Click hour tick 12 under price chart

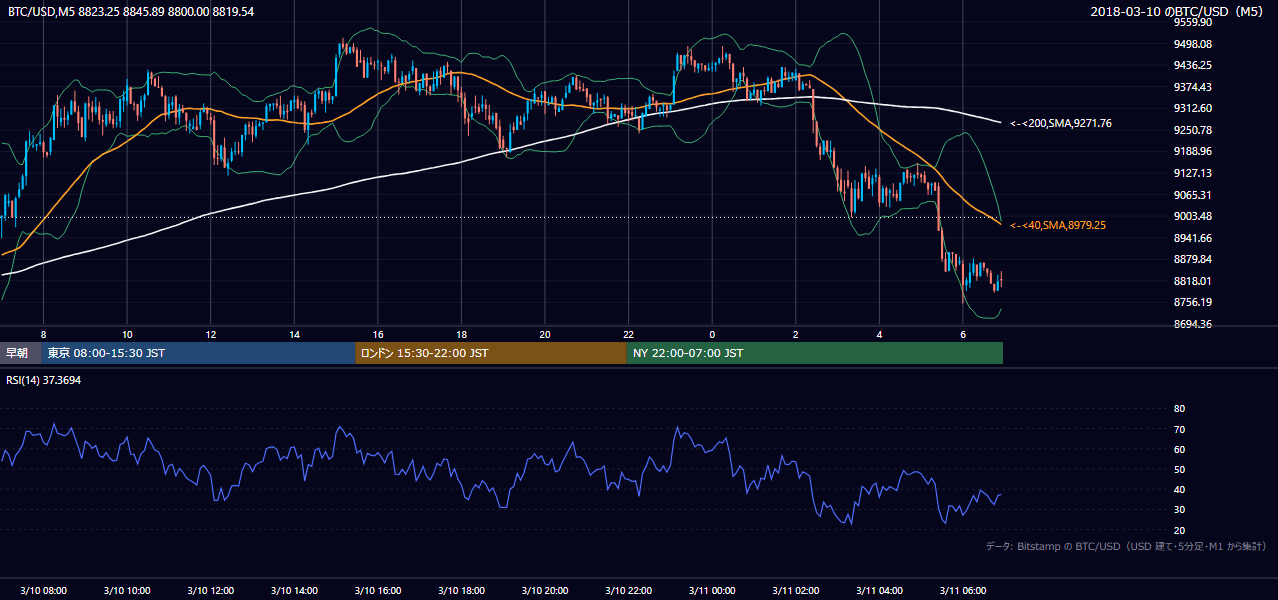(x=210, y=333)
